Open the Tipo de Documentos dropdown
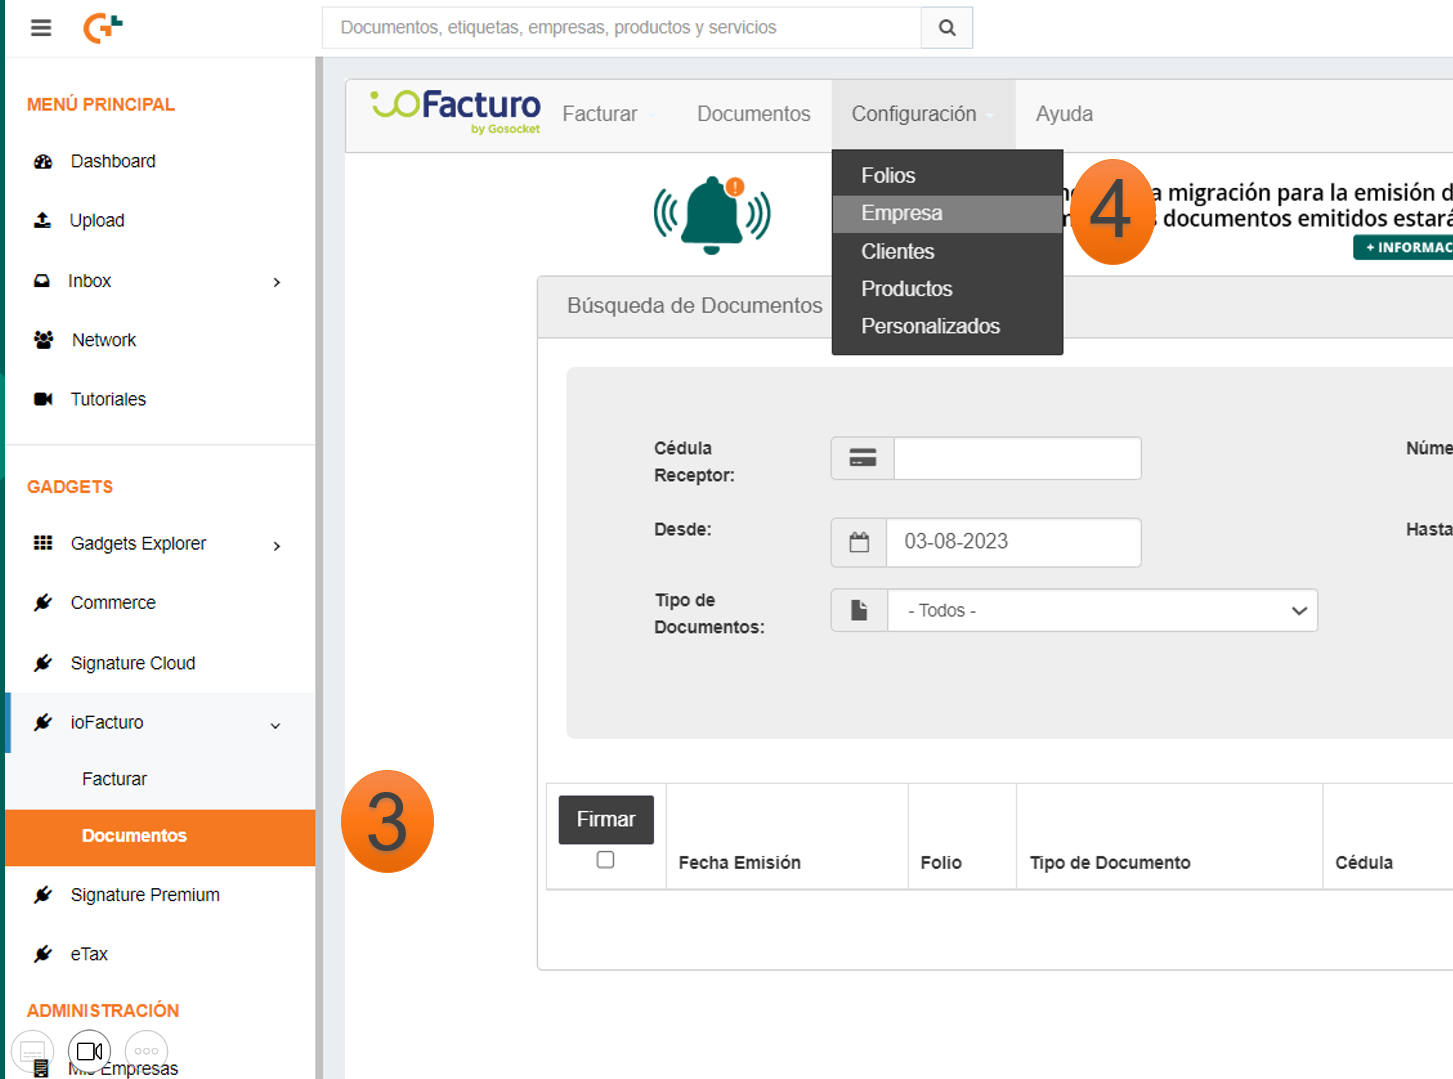 [1102, 610]
